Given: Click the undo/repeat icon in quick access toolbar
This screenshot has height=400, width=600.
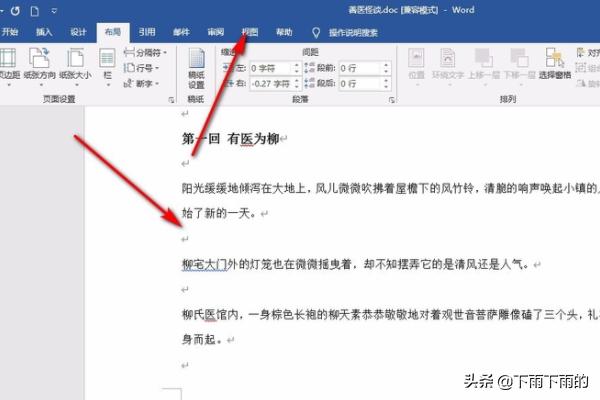Looking at the screenshot, I should click(x=15, y=11).
